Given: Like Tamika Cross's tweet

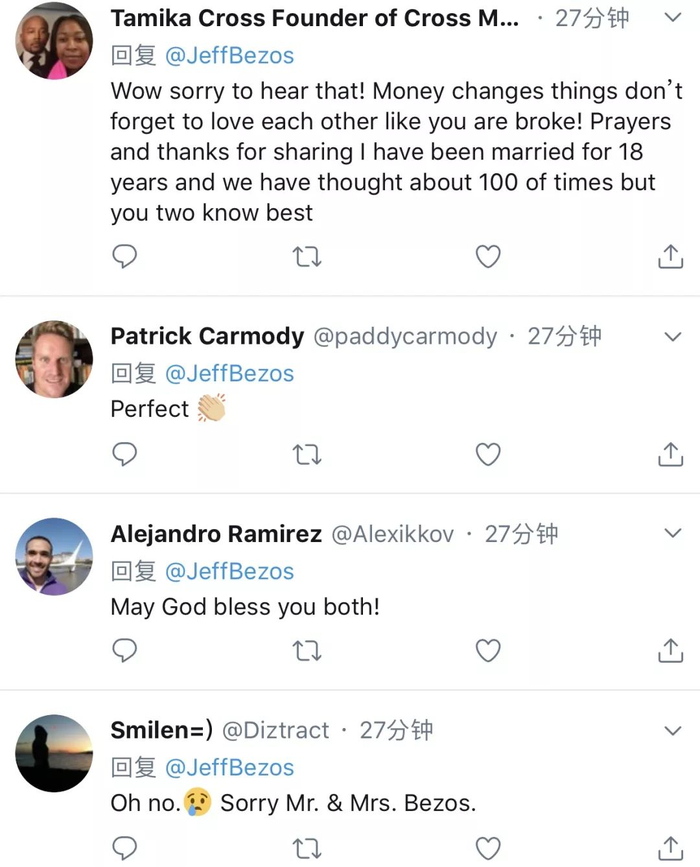Looking at the screenshot, I should point(487,257).
